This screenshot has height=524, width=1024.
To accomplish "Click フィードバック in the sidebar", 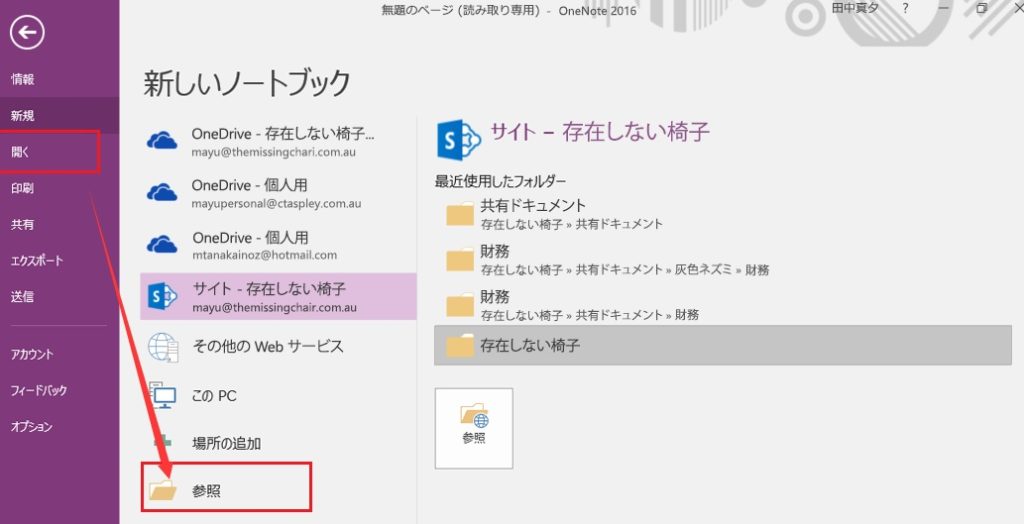I will pyautogui.click(x=39, y=390).
